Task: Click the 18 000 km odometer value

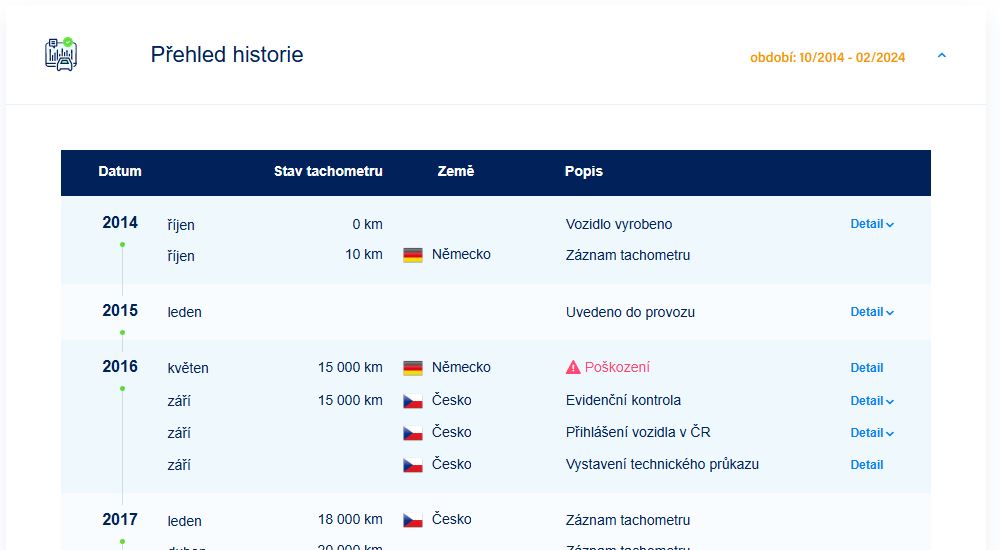Action: [x=350, y=519]
